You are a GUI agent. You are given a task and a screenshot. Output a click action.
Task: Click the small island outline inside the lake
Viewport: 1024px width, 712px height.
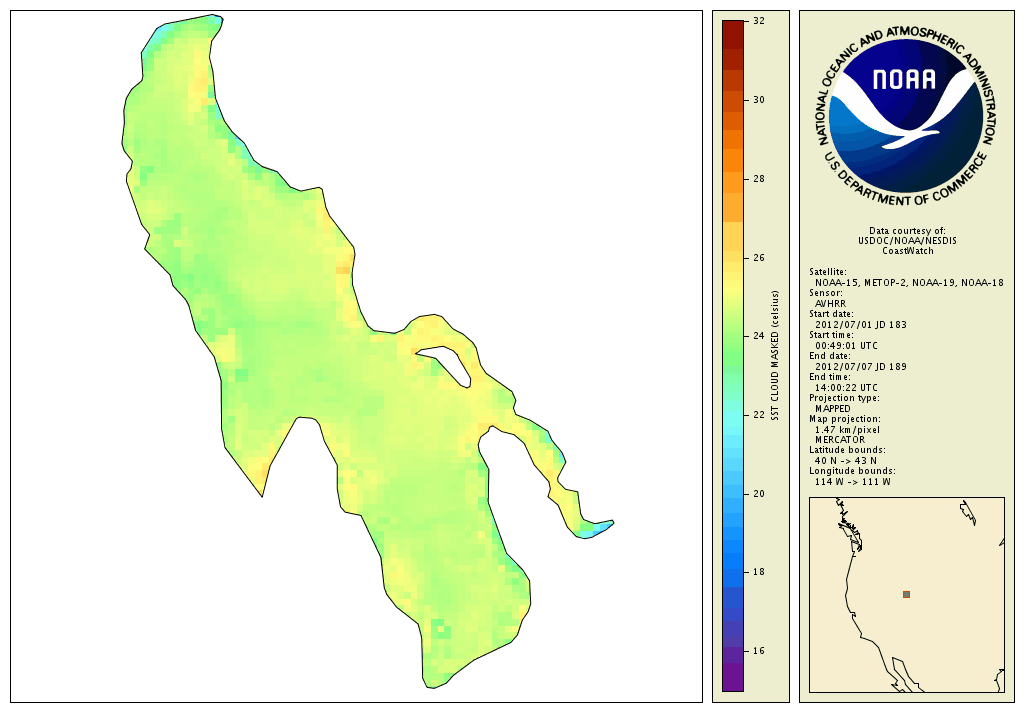[445, 366]
